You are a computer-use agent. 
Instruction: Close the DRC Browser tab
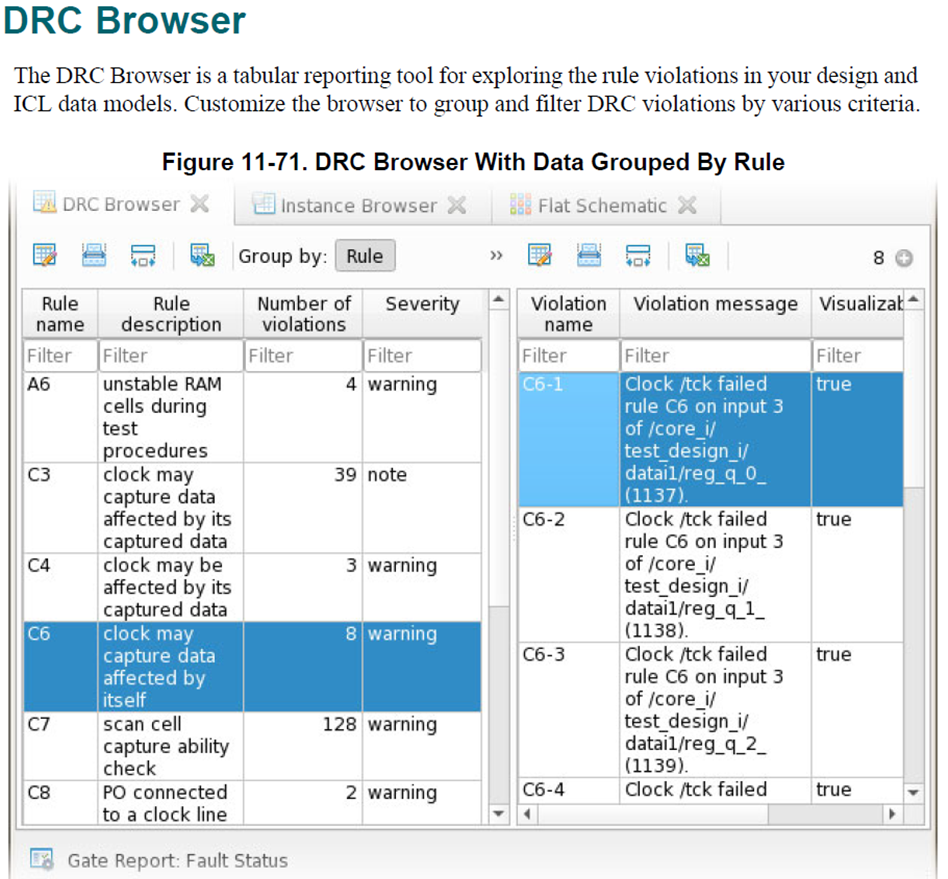[200, 204]
